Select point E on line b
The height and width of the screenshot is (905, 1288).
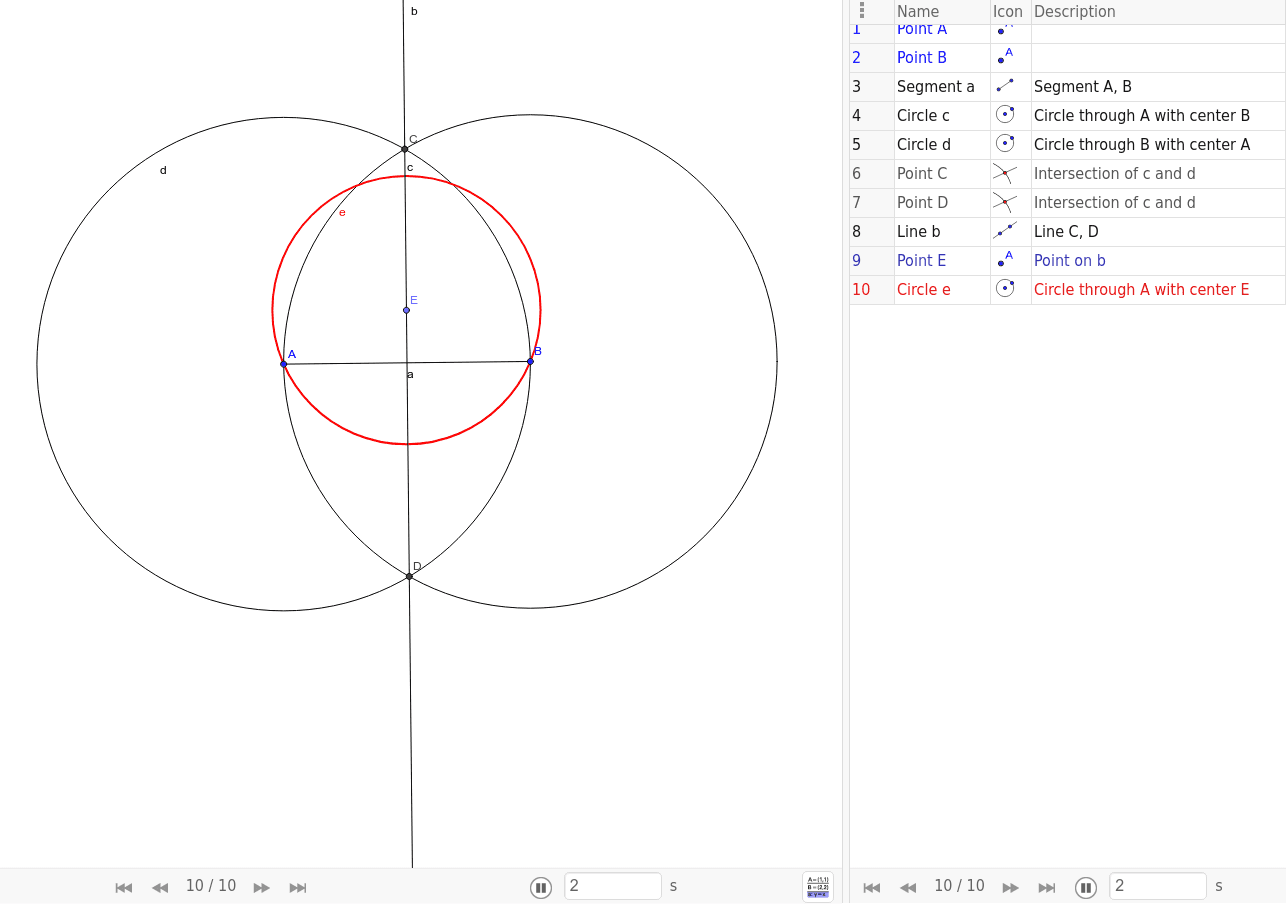point(406,310)
